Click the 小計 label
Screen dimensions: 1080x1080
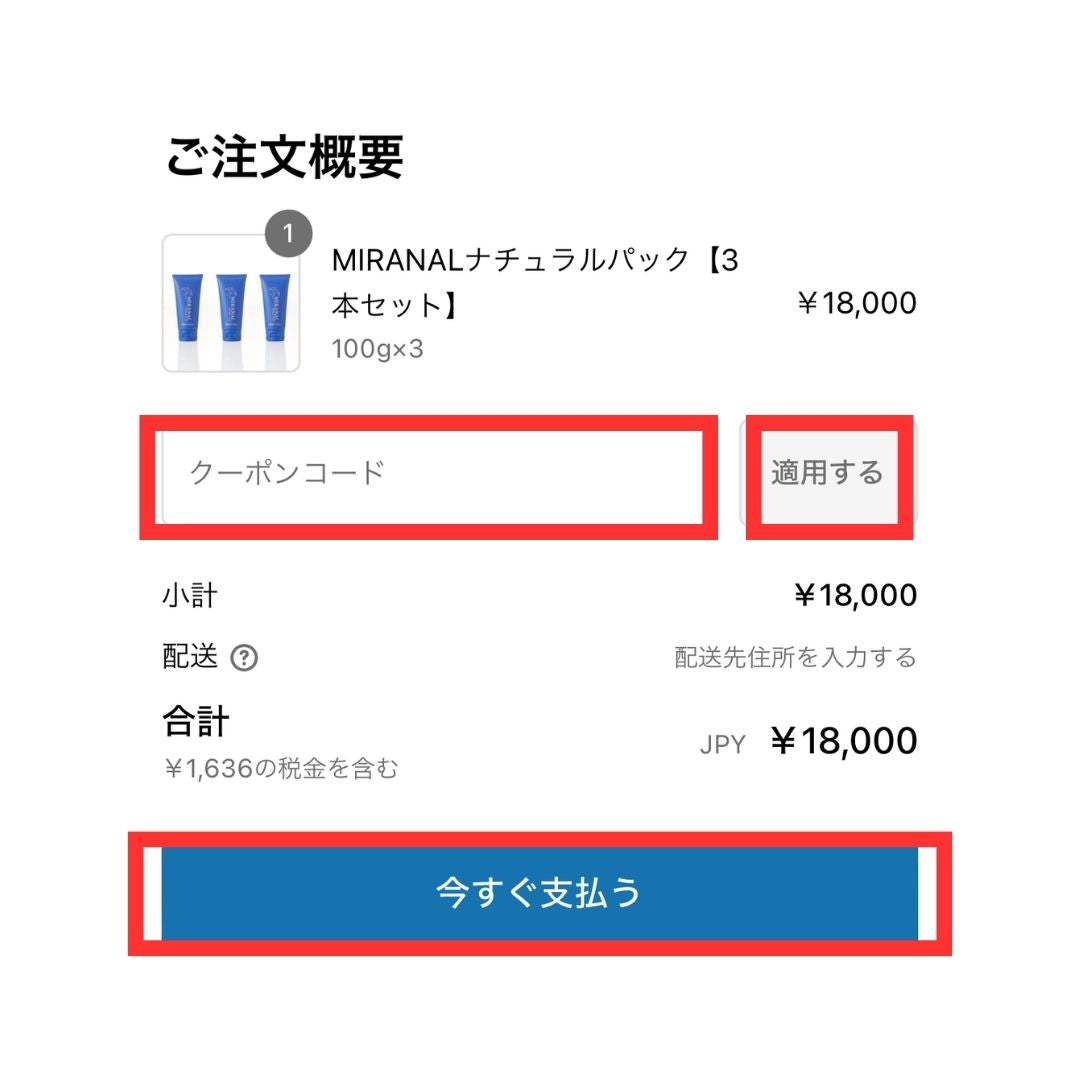[190, 597]
